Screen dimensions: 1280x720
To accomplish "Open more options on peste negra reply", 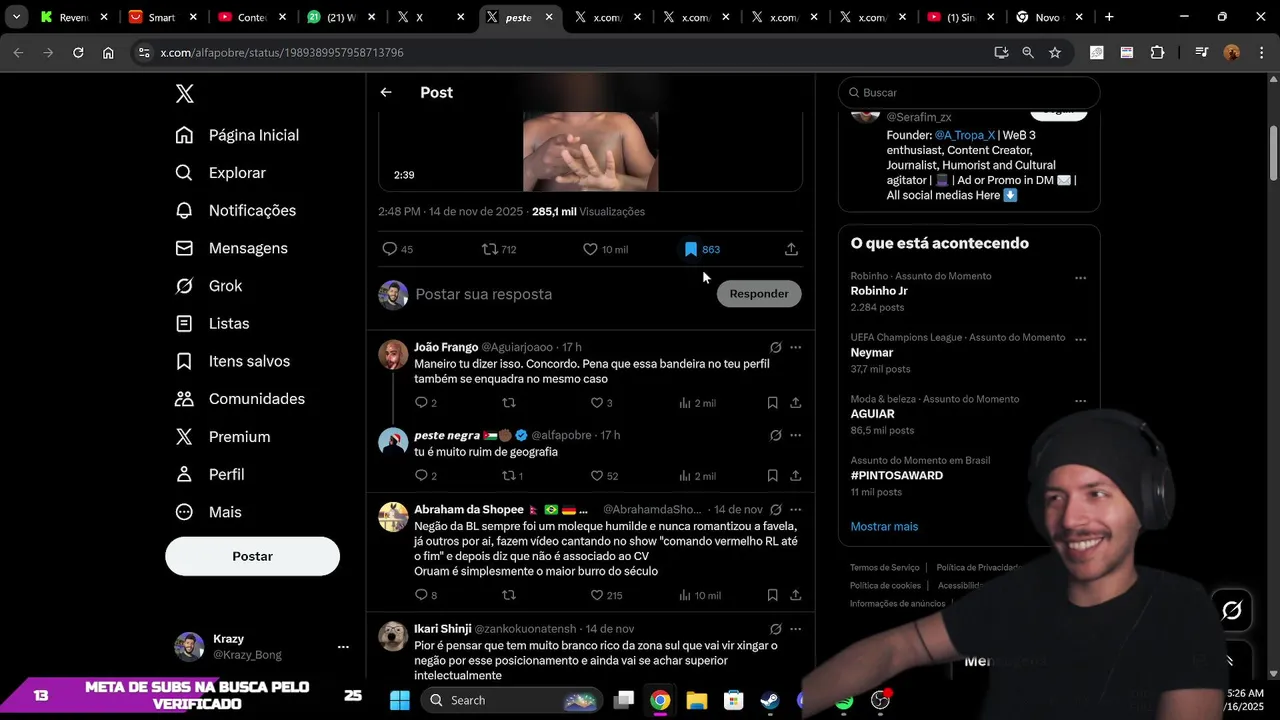I will coord(795,435).
